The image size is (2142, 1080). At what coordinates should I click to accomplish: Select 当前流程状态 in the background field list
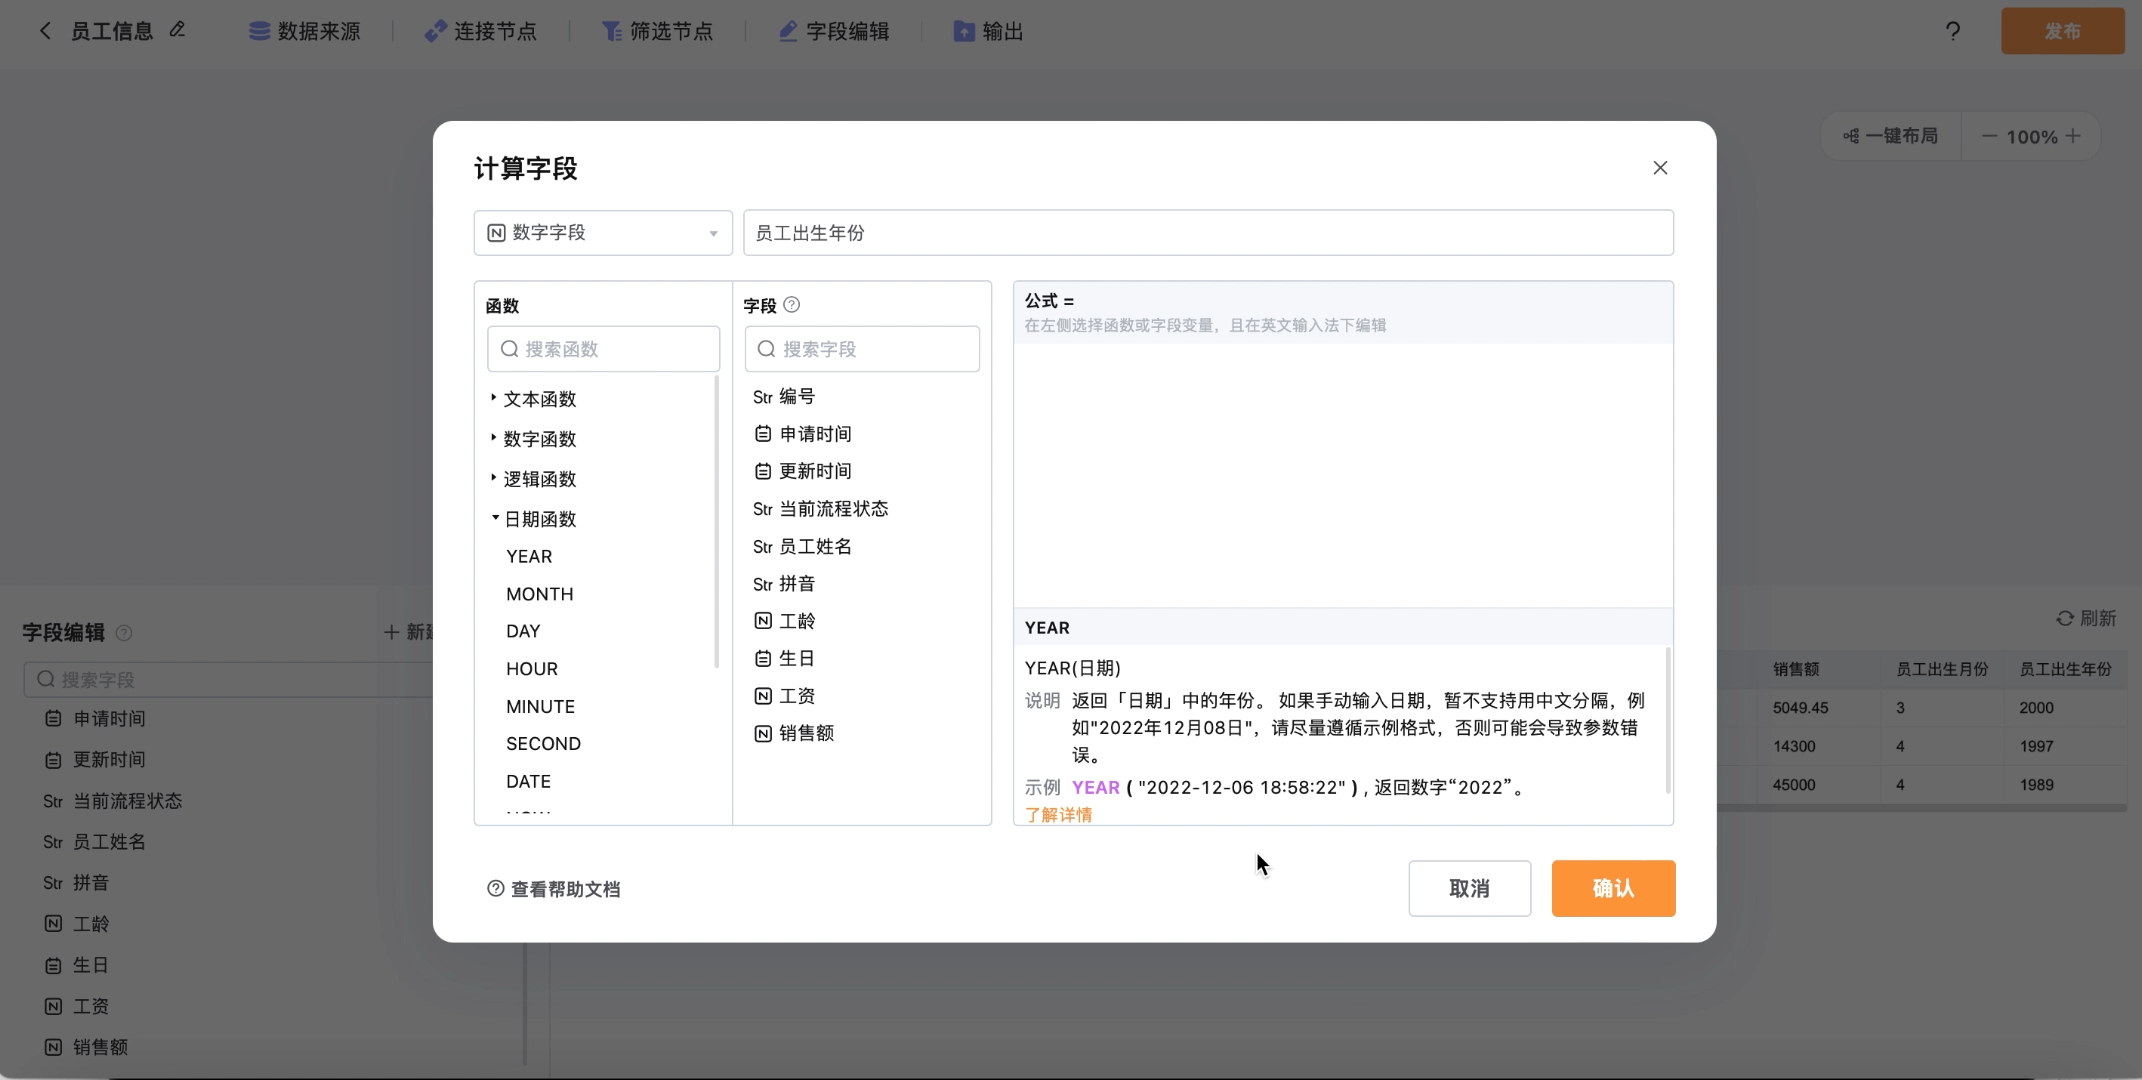[113, 801]
